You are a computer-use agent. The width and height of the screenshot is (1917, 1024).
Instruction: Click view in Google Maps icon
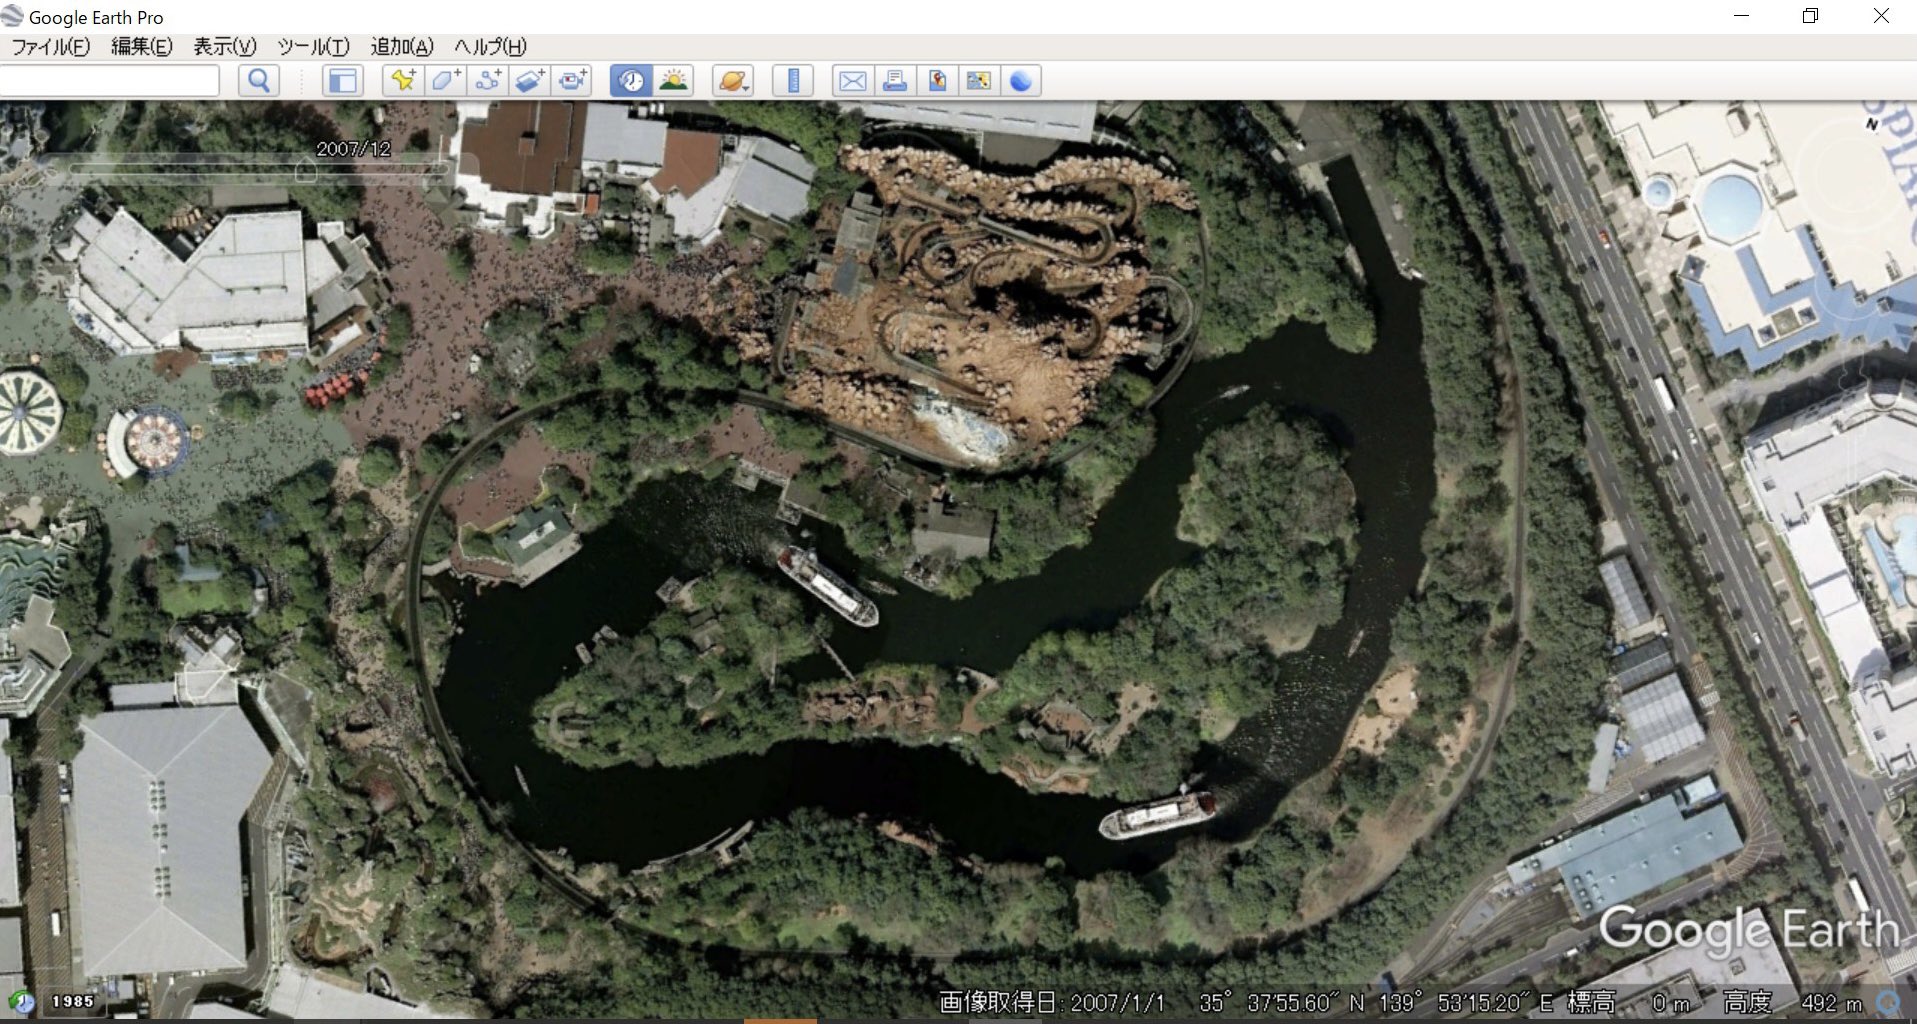coord(979,81)
